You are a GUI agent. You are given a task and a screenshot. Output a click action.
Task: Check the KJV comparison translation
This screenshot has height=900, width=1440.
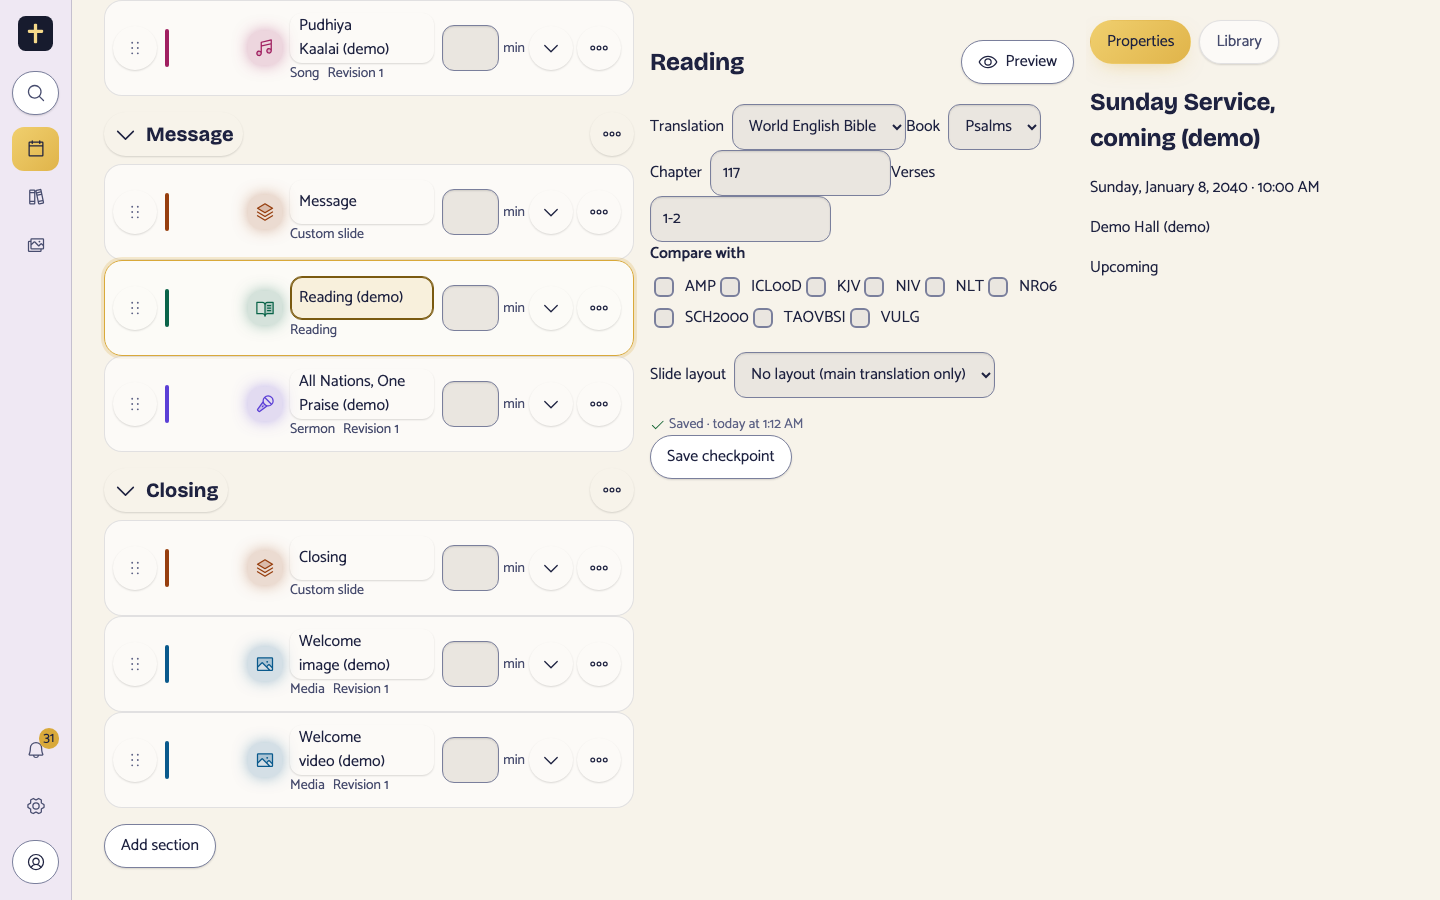click(x=816, y=287)
